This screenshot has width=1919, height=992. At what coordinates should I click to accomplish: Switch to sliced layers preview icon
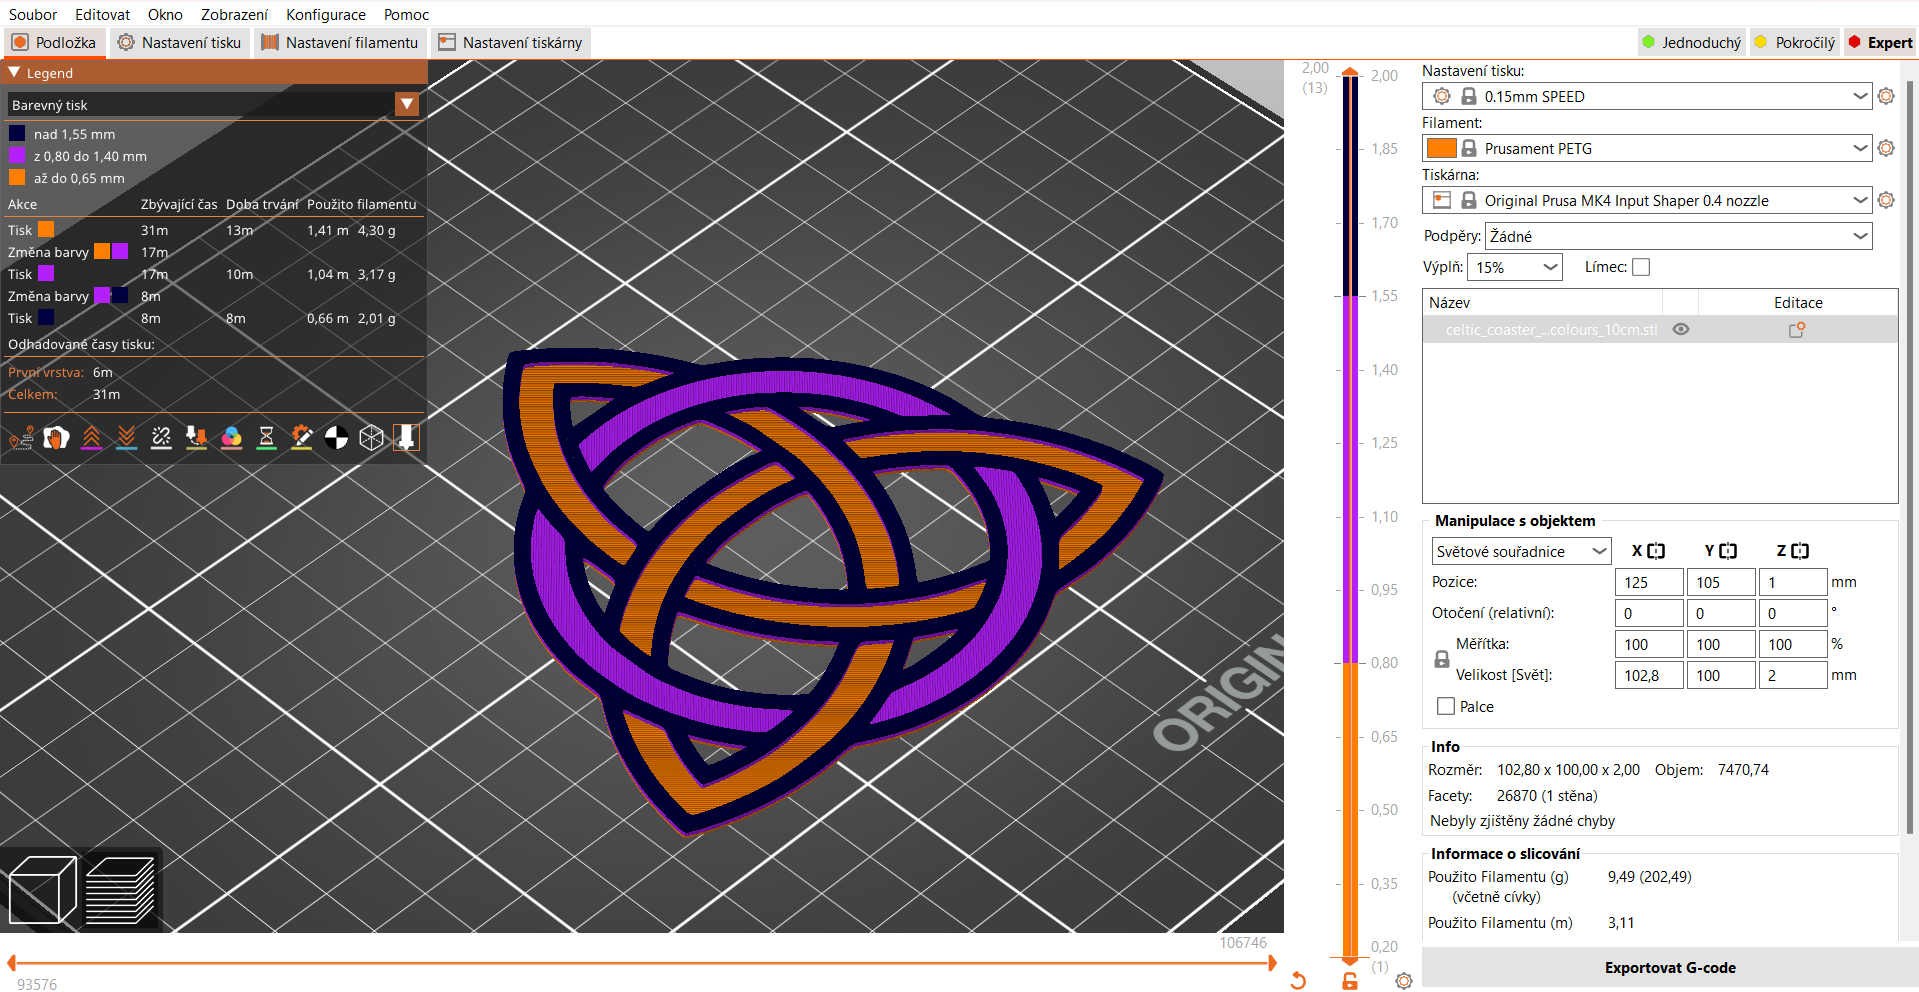pos(120,890)
